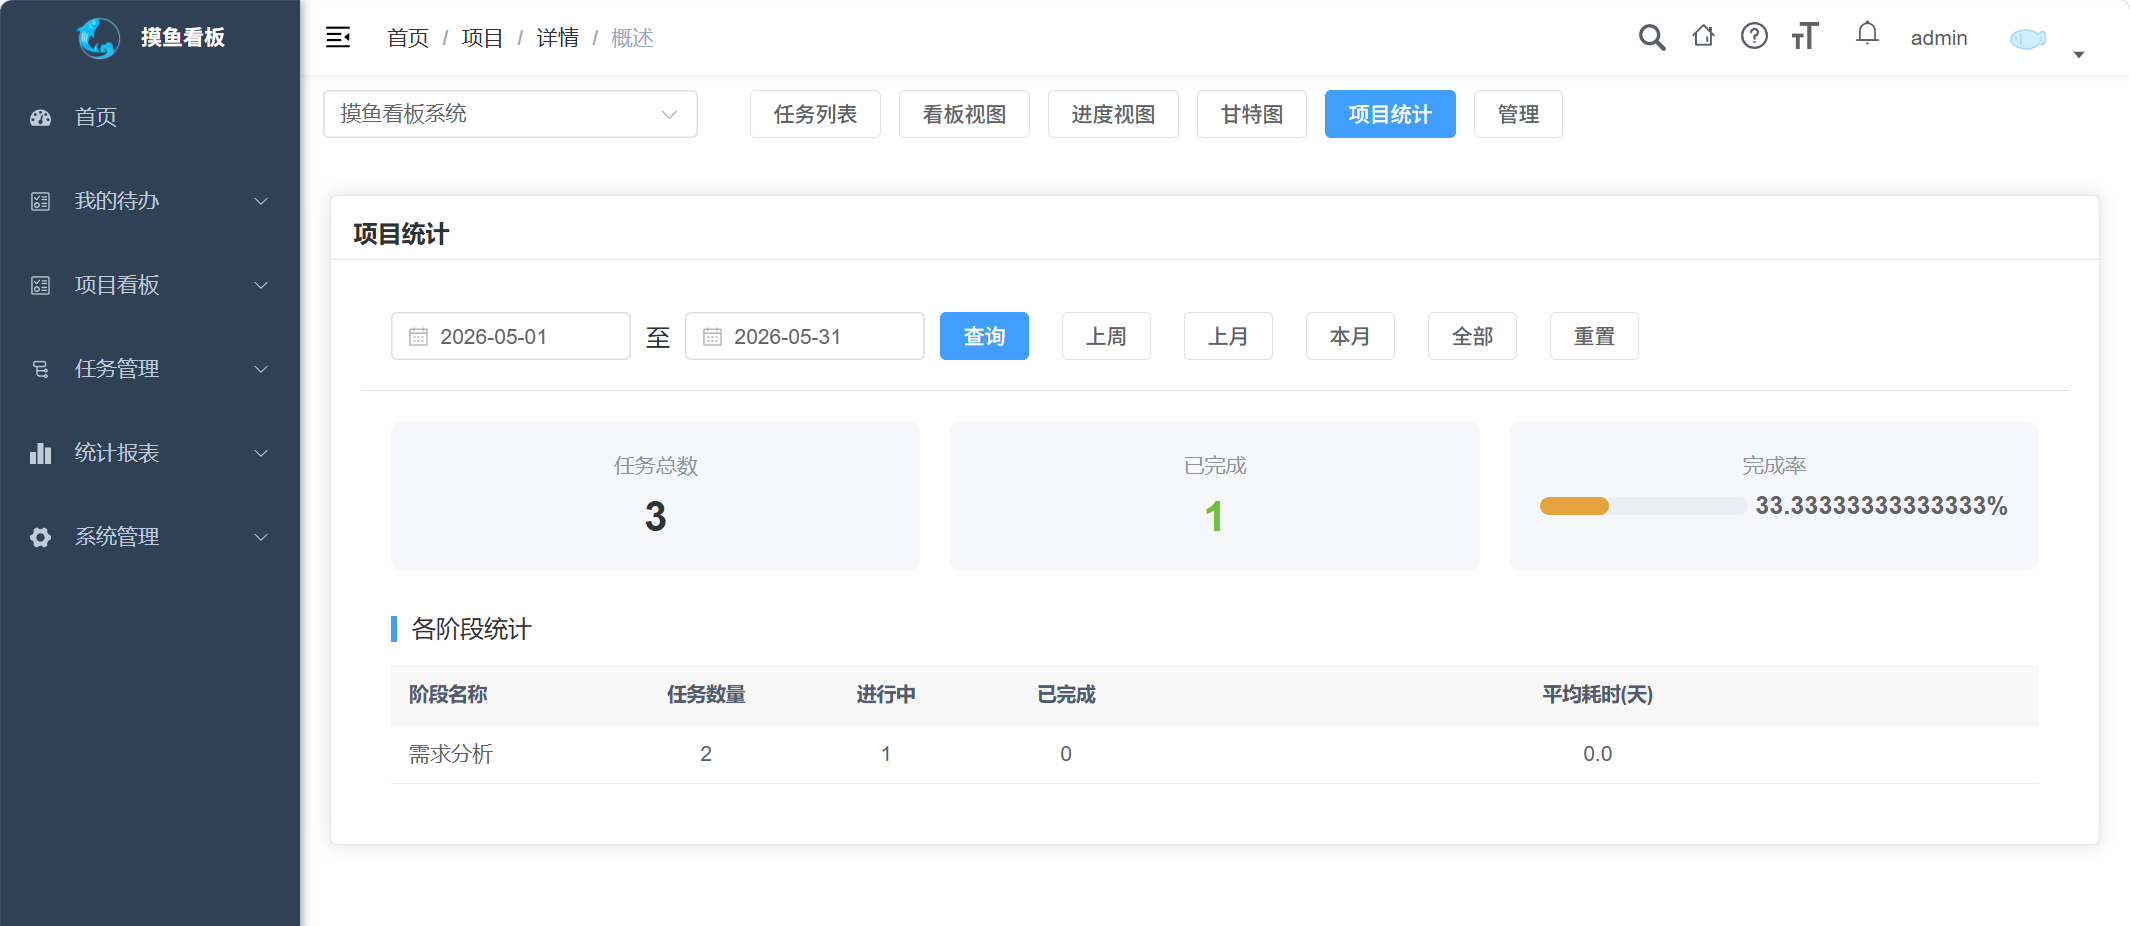
Task: Switch to the 进度视图 tab
Action: point(1113,114)
